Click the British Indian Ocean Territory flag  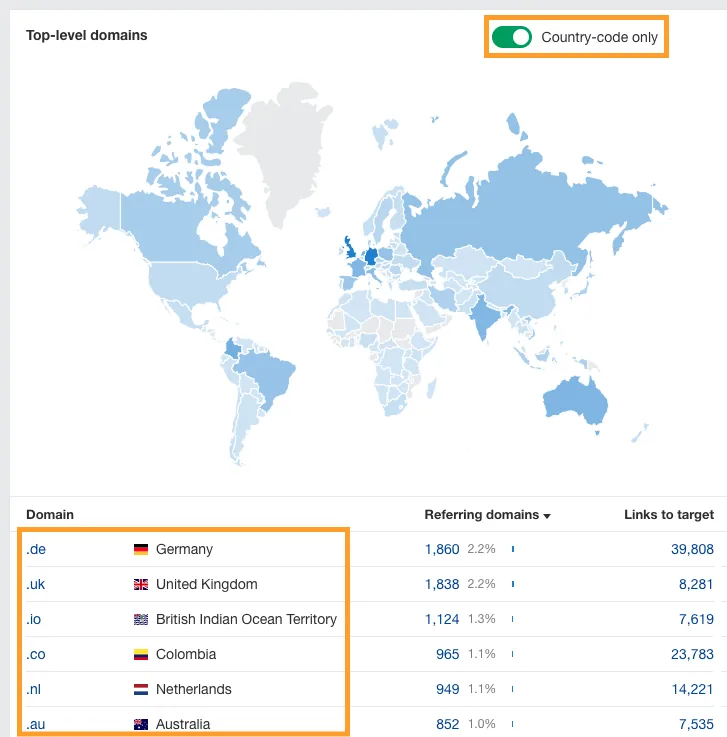[141, 619]
